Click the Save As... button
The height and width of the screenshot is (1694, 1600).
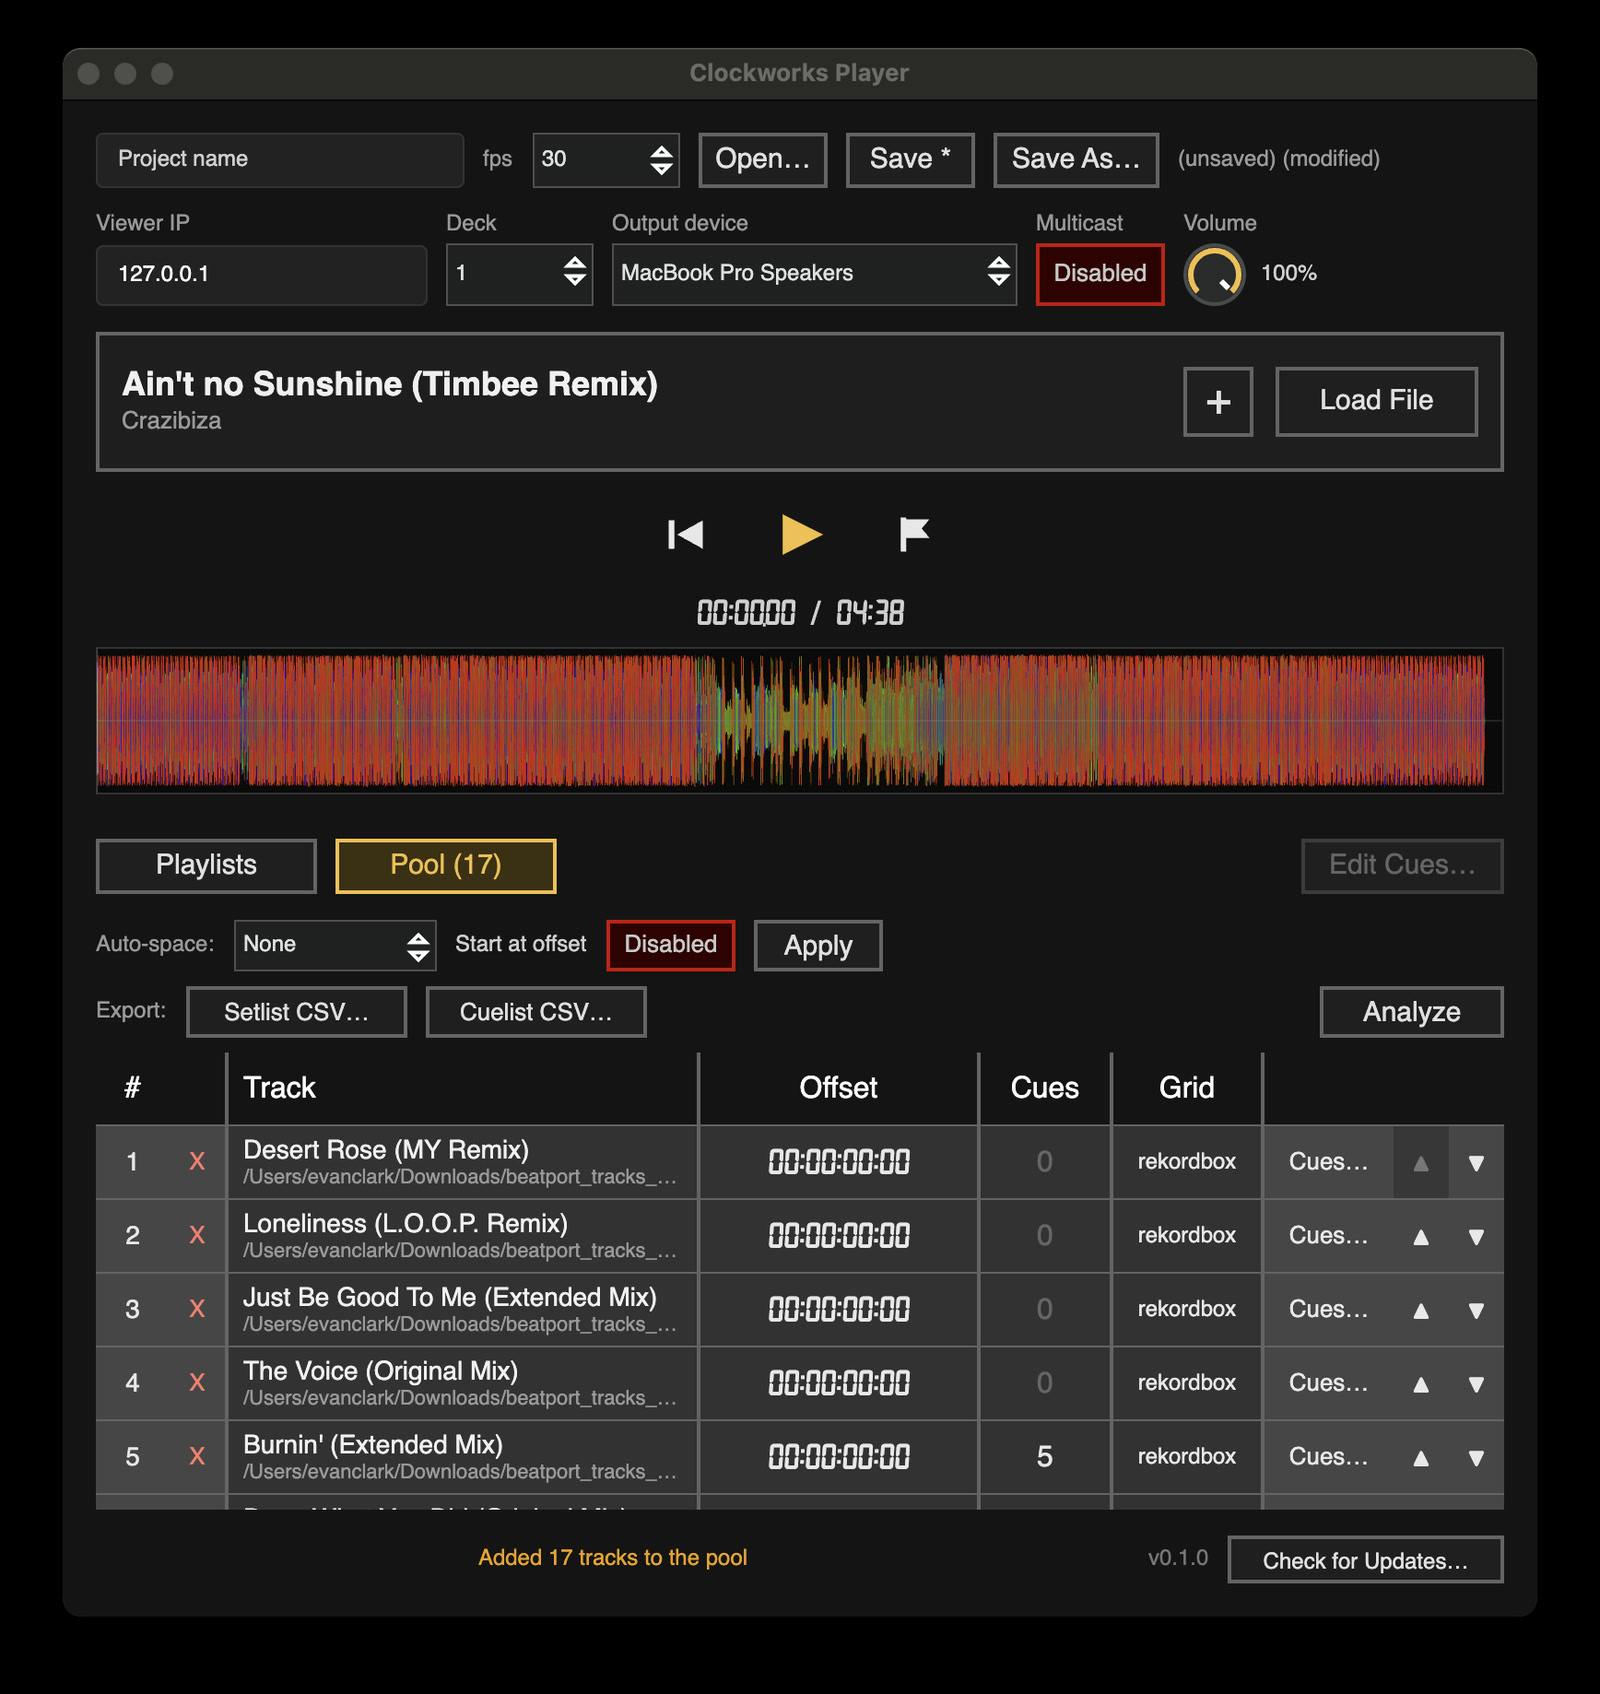pos(1076,160)
